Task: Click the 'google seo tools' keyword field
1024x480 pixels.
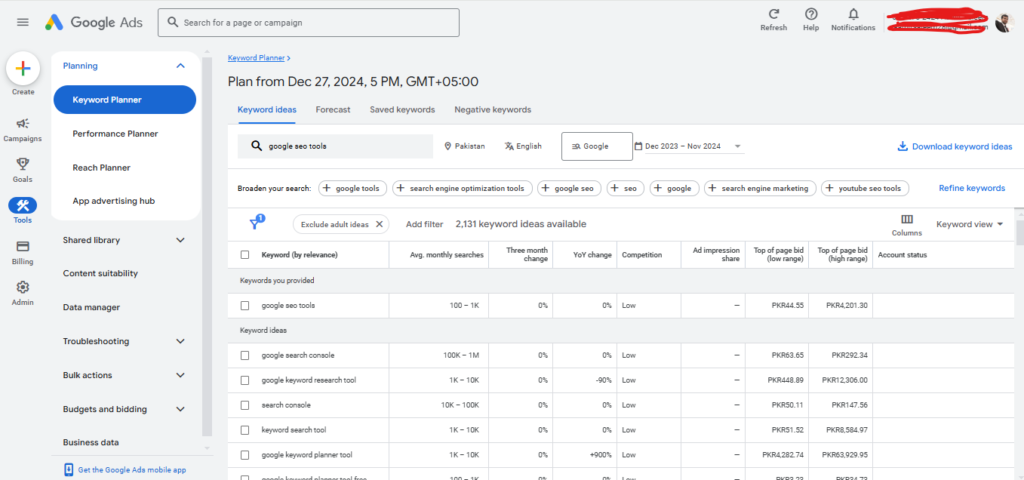Action: [x=335, y=146]
